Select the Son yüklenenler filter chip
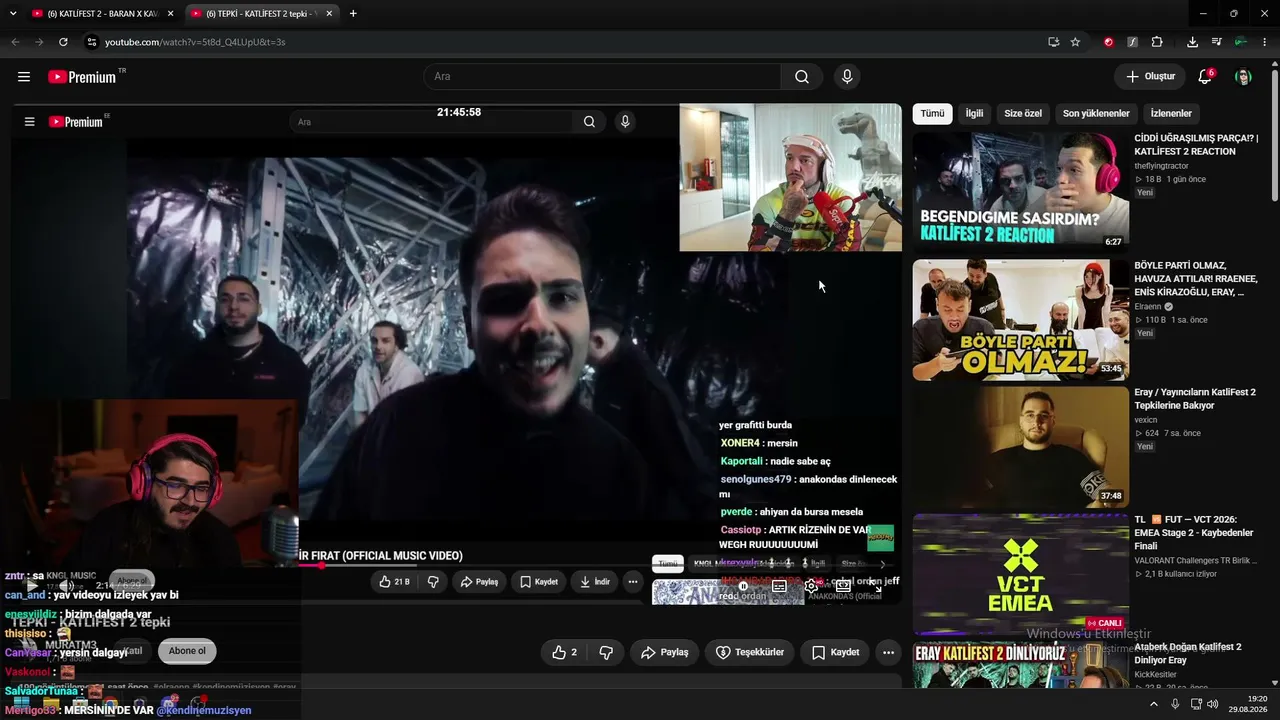The width and height of the screenshot is (1280, 720). 1096,114
